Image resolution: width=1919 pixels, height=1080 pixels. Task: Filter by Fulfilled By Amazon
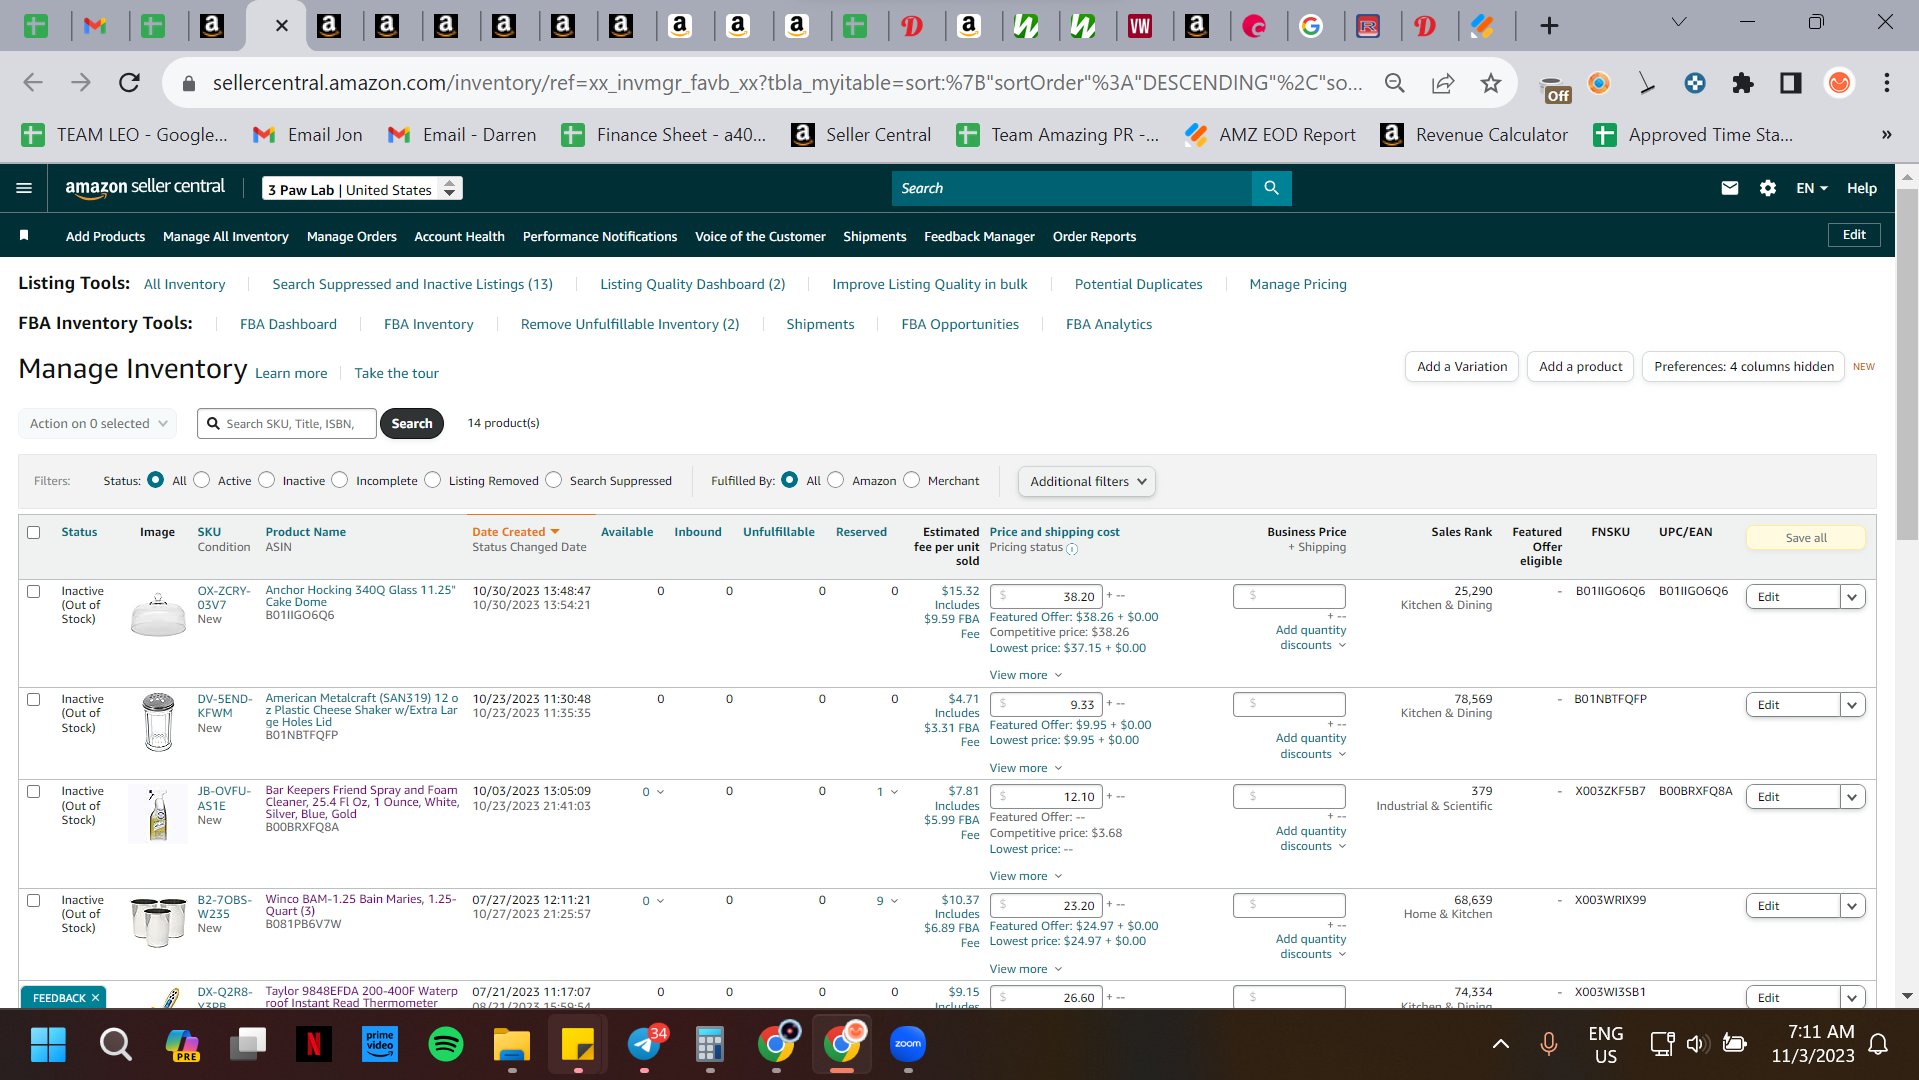(836, 480)
